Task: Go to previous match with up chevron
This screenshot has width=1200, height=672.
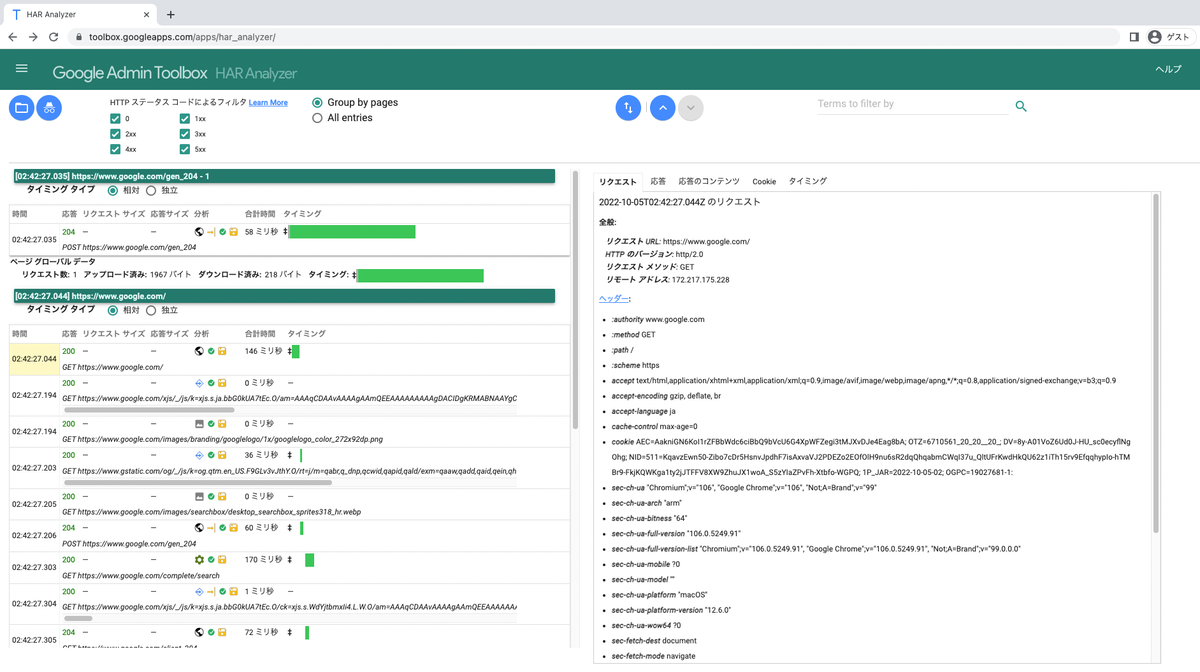Action: click(662, 107)
